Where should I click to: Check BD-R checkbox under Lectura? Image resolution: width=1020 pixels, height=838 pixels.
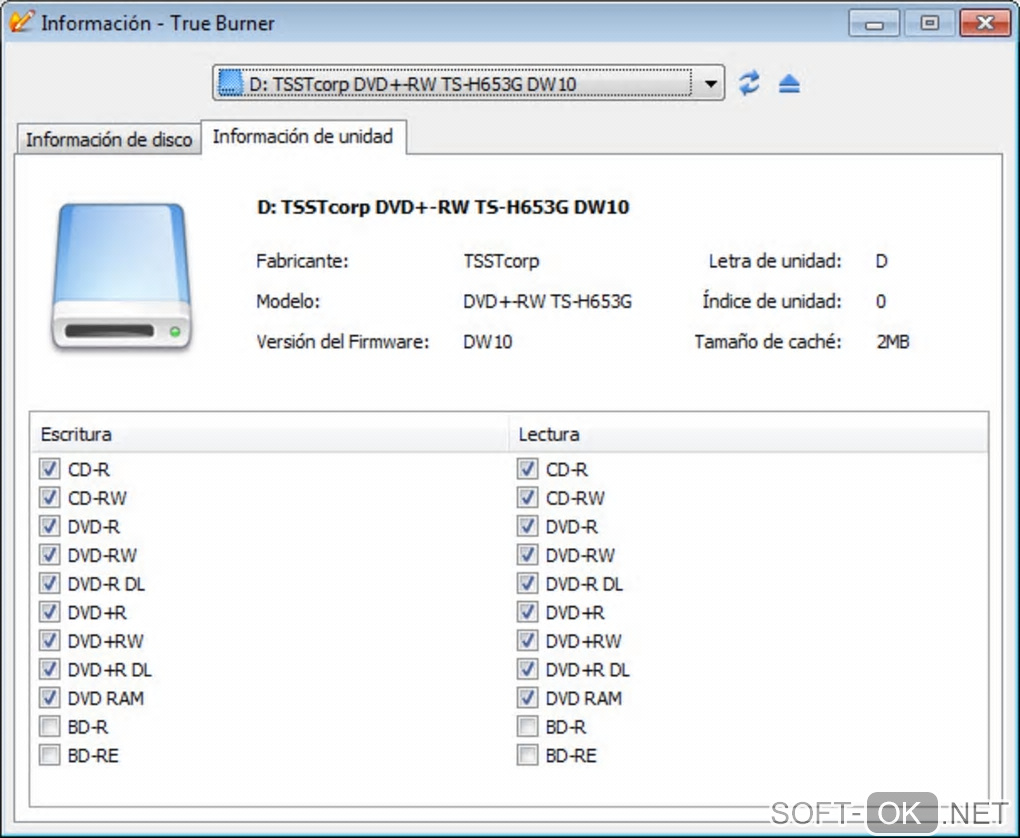tap(528, 726)
